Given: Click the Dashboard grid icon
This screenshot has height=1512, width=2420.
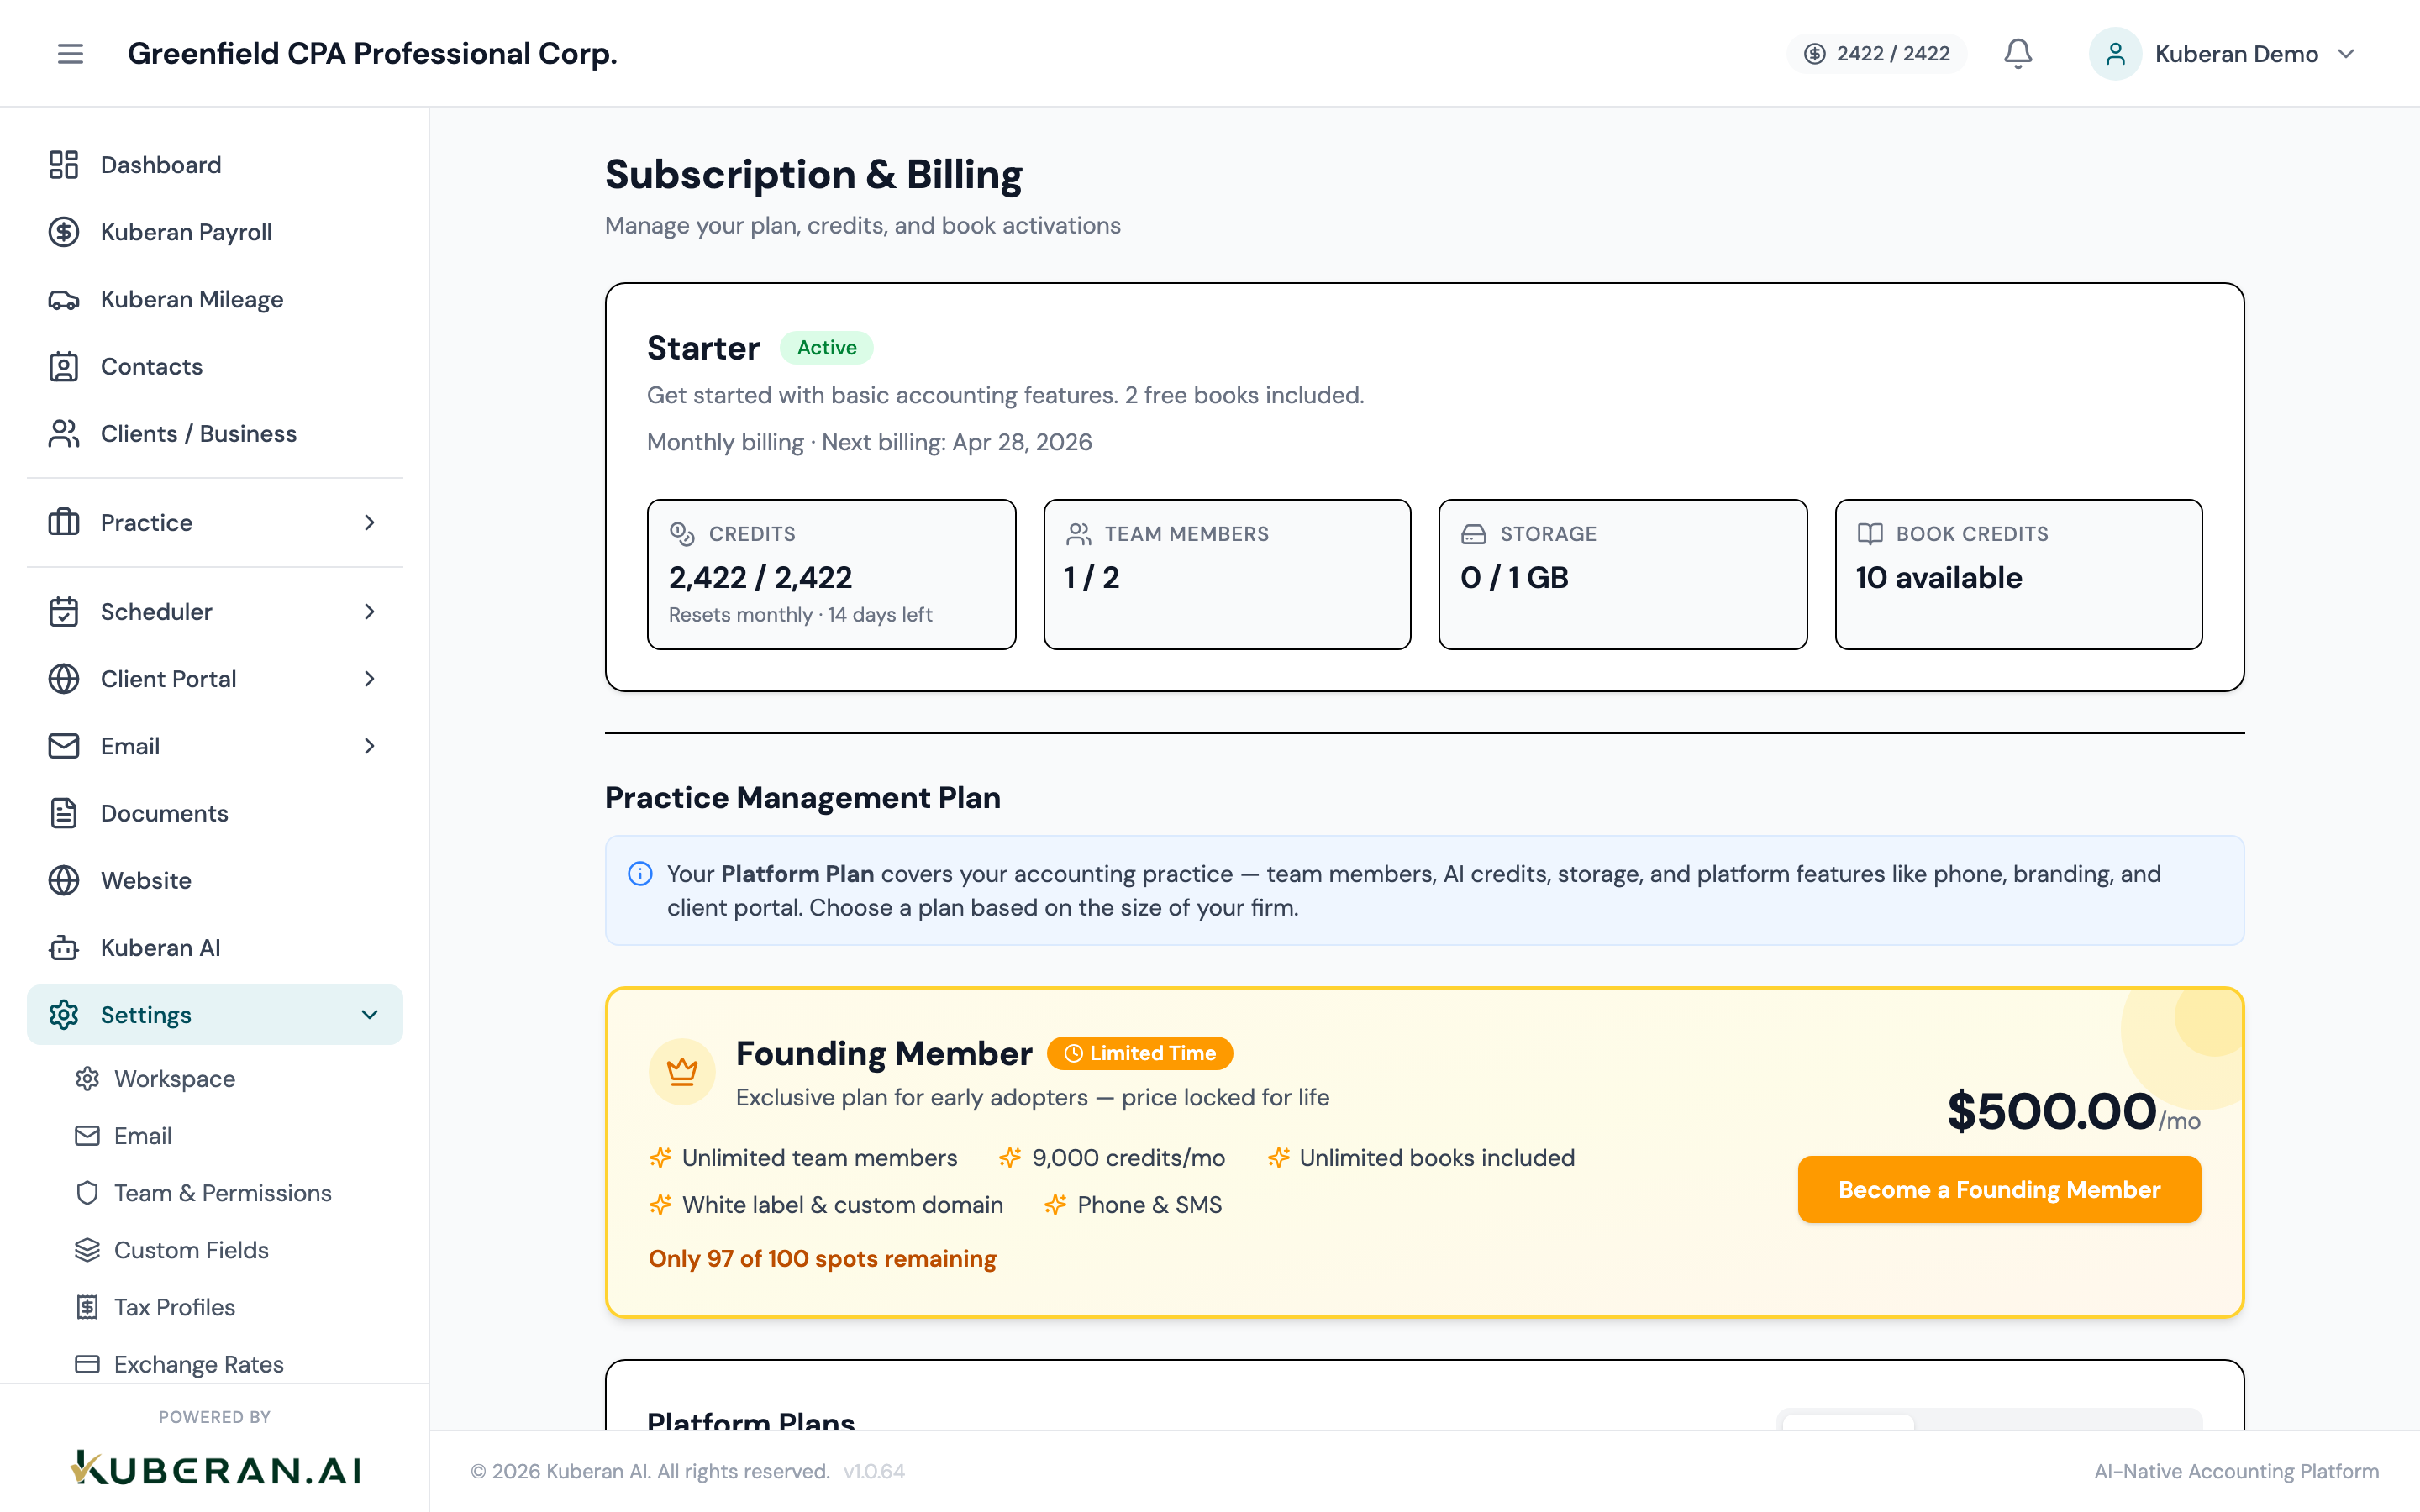Looking at the screenshot, I should tap(64, 165).
